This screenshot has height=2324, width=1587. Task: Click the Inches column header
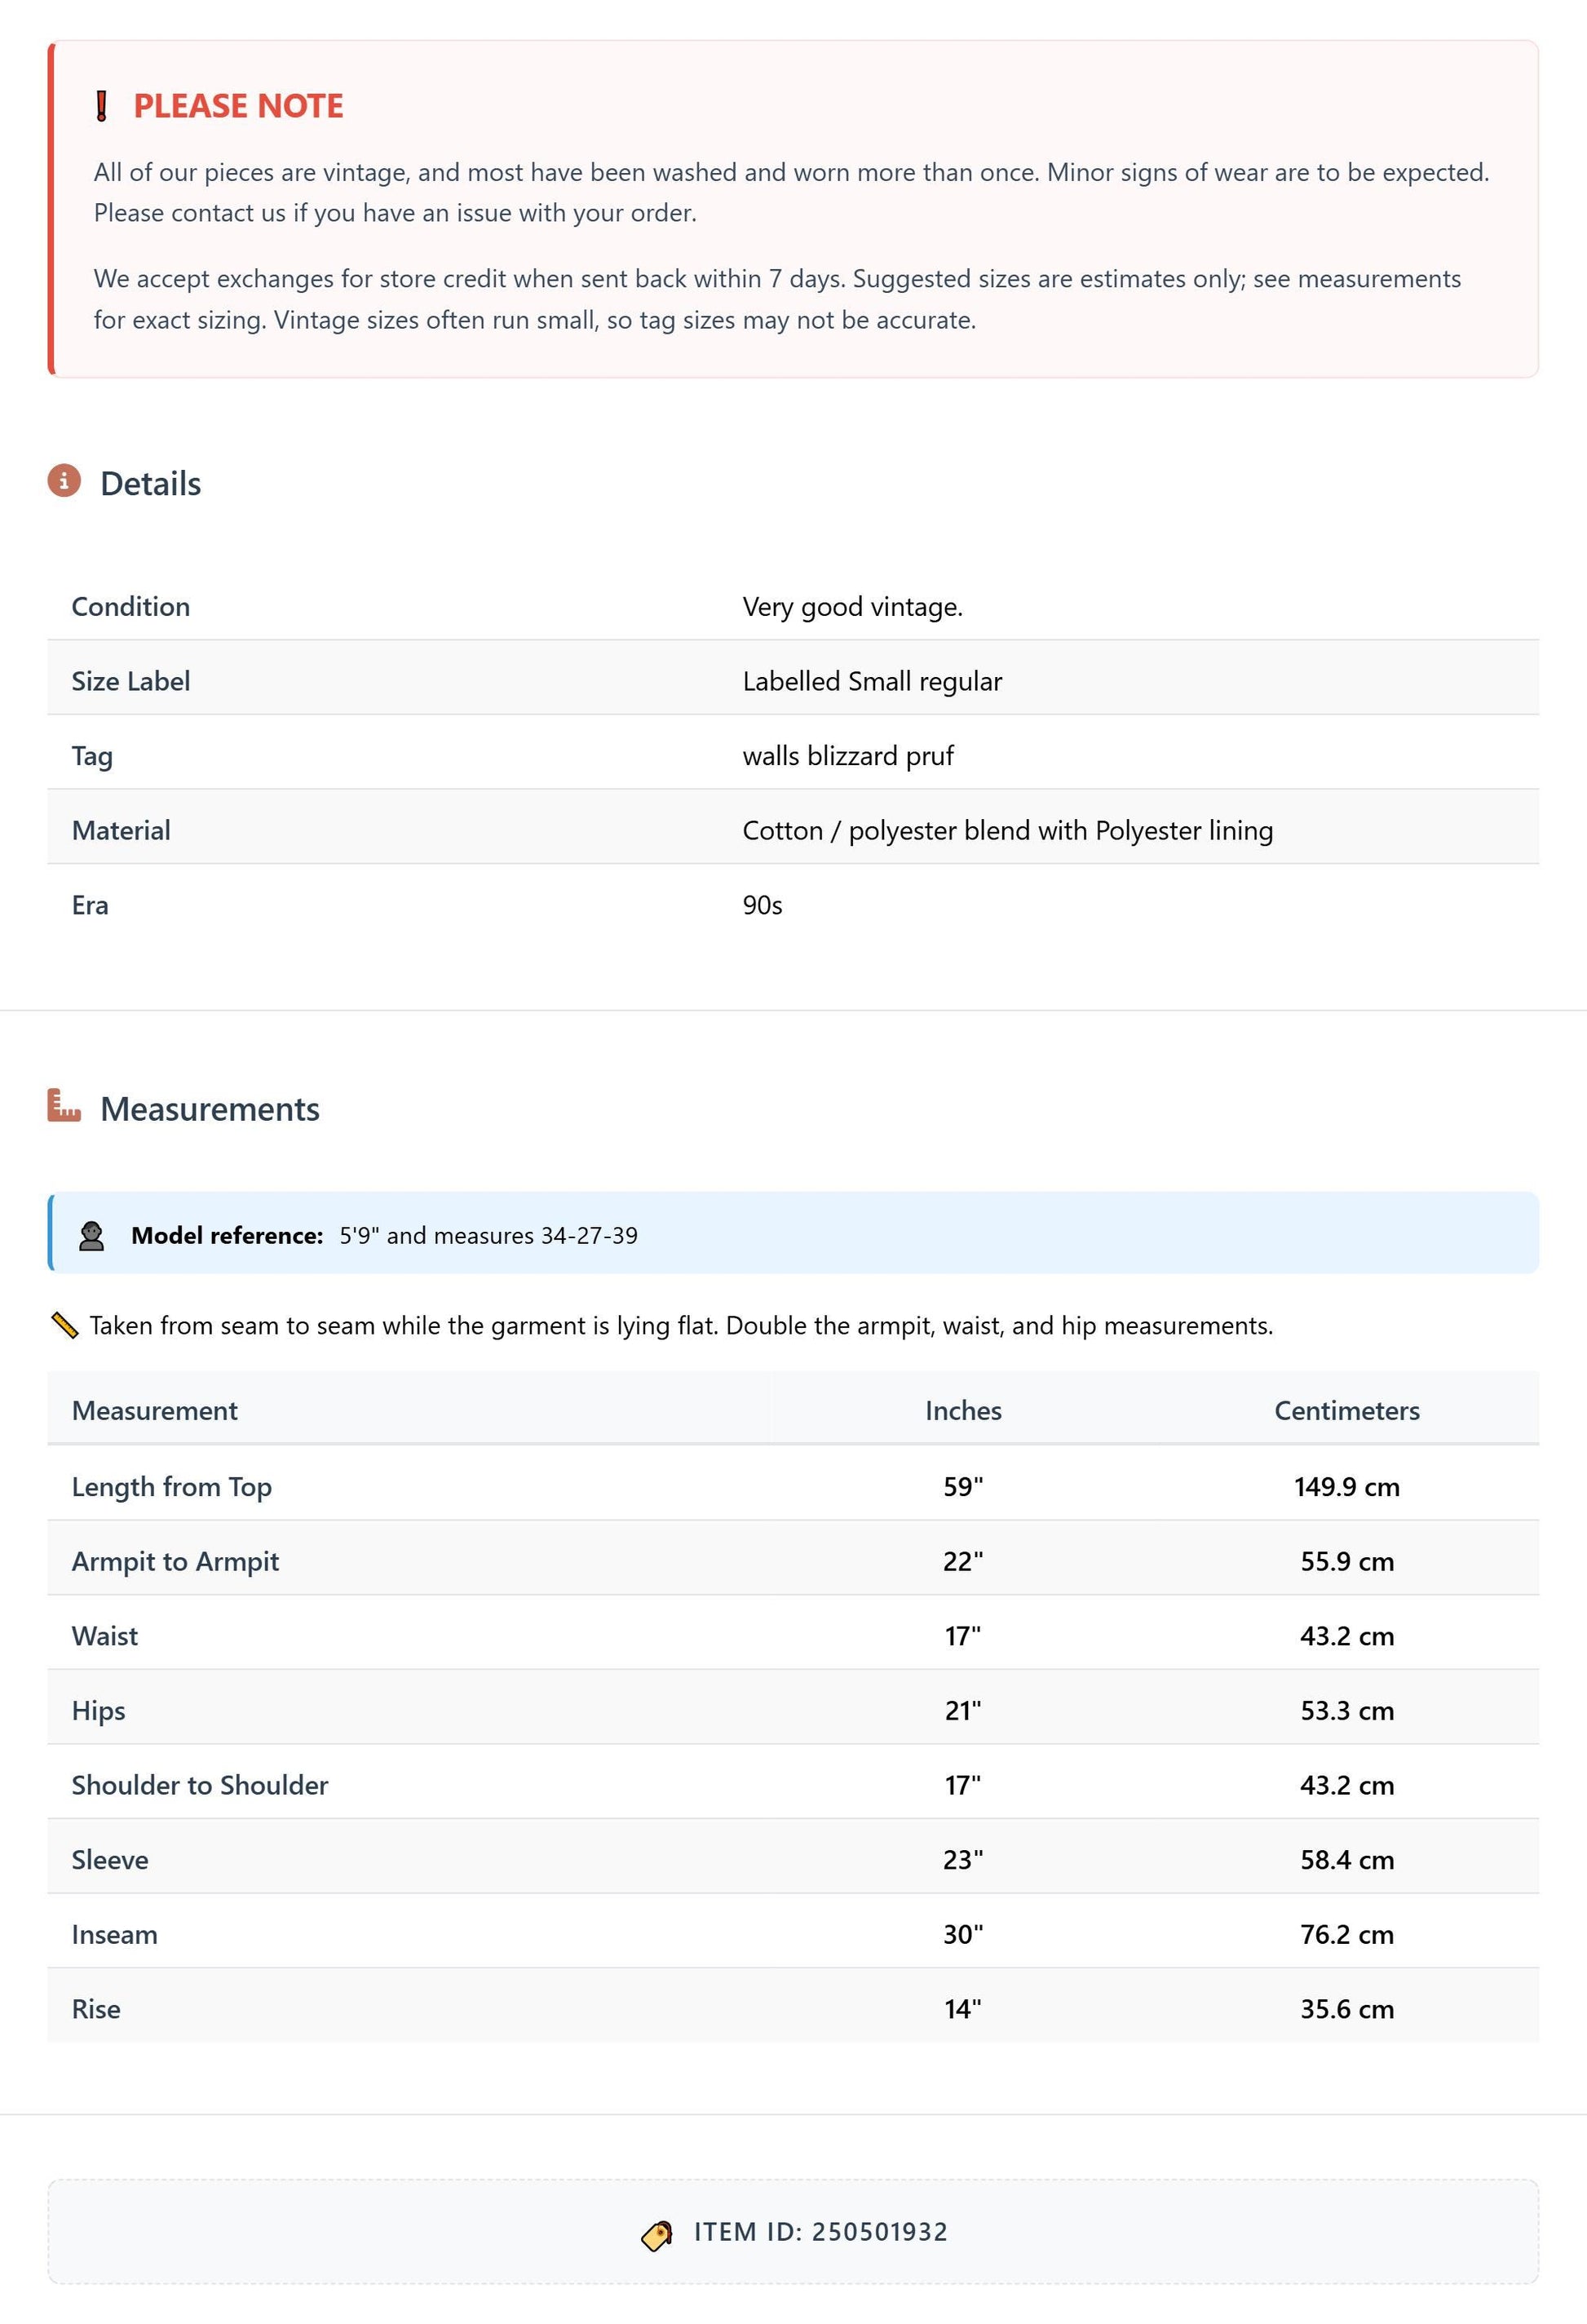(963, 1410)
